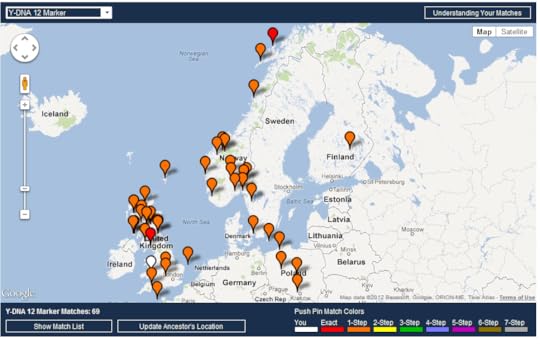Open the Y-DNA 12 Marker dropdown
The height and width of the screenshot is (361, 540).
59,13
